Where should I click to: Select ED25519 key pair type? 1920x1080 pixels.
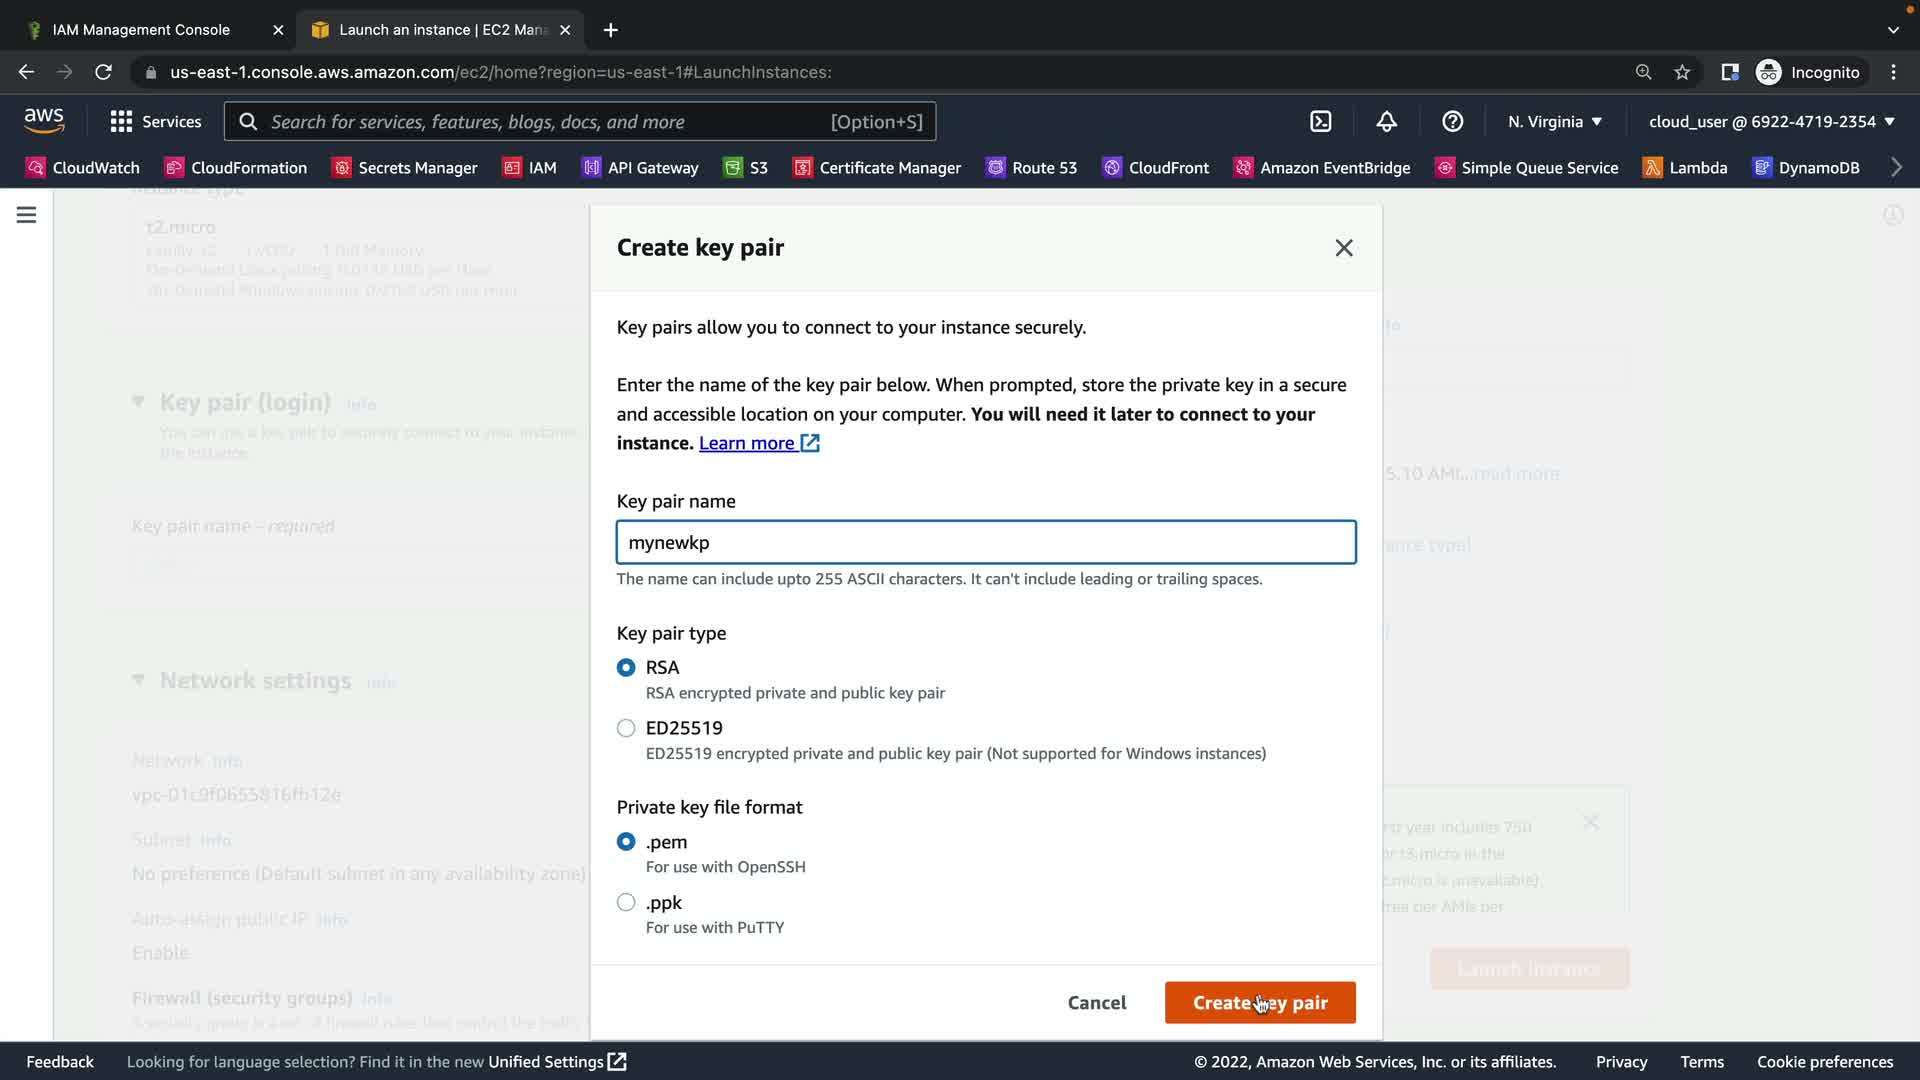(x=626, y=728)
